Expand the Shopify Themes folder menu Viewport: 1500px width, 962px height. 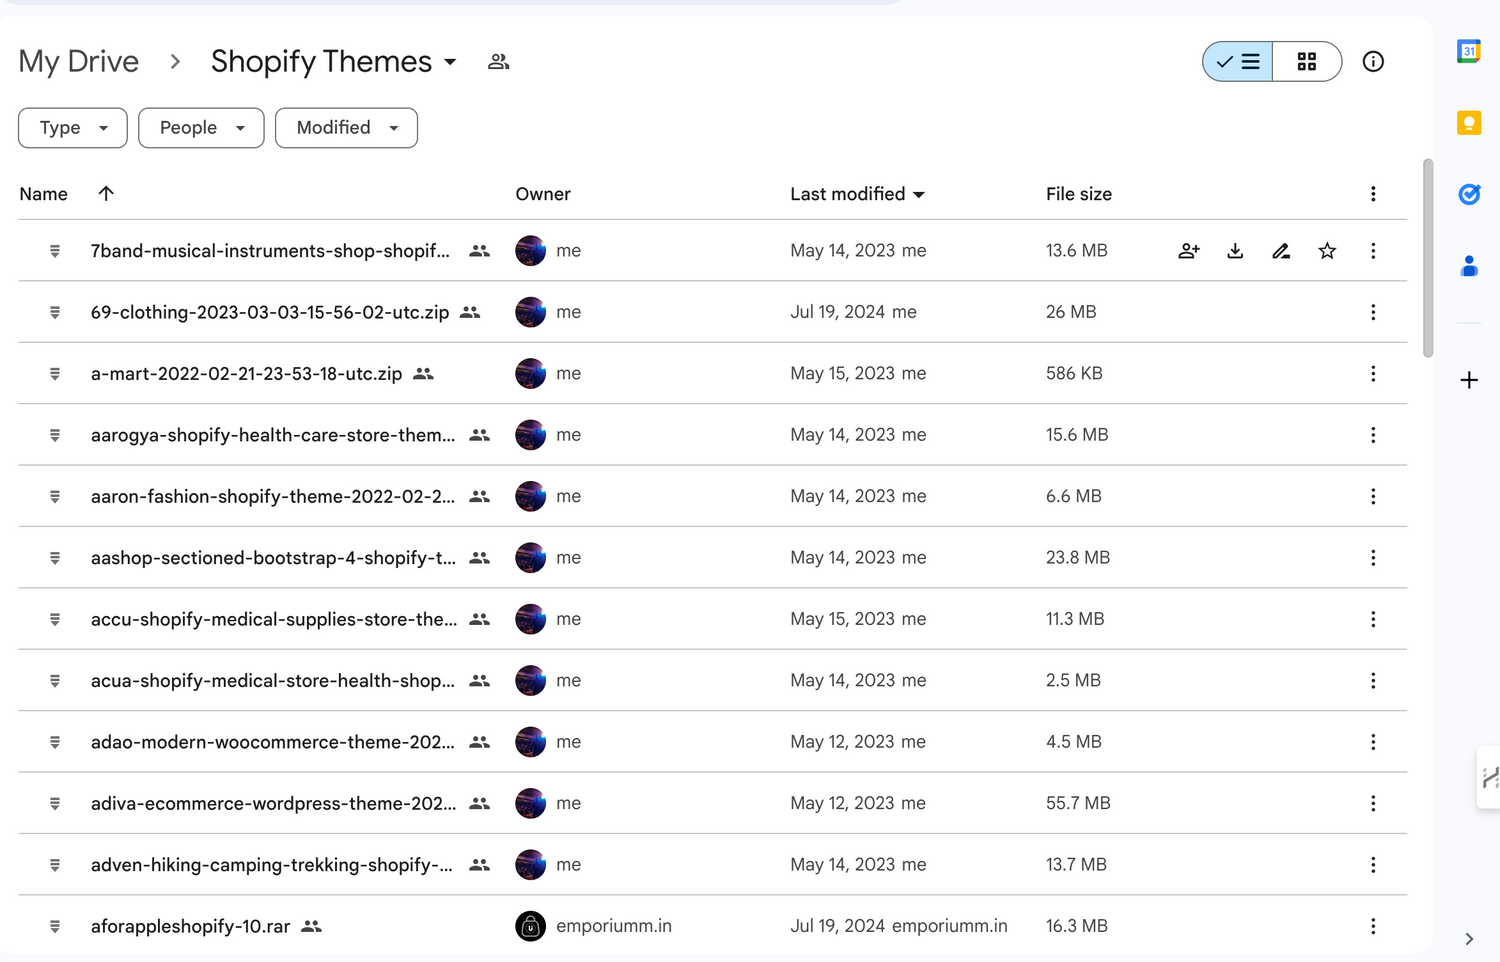451,62
